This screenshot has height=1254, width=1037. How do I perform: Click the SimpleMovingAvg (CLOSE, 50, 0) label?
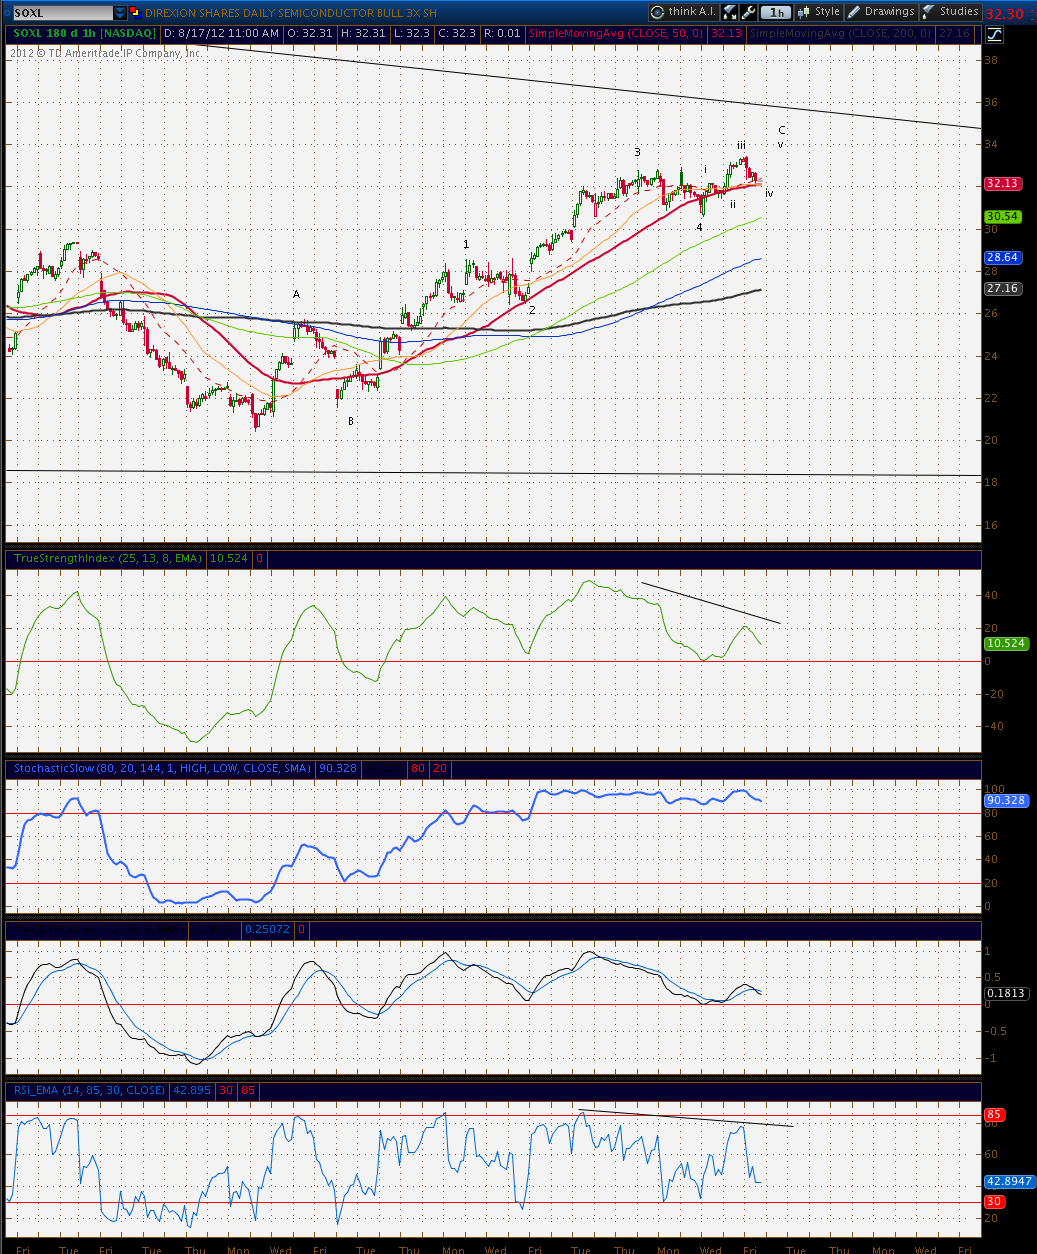click(617, 33)
